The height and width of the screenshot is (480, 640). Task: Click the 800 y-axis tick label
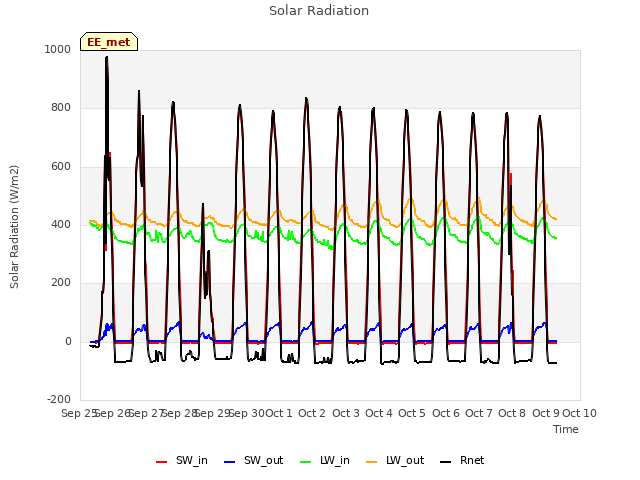(x=61, y=108)
